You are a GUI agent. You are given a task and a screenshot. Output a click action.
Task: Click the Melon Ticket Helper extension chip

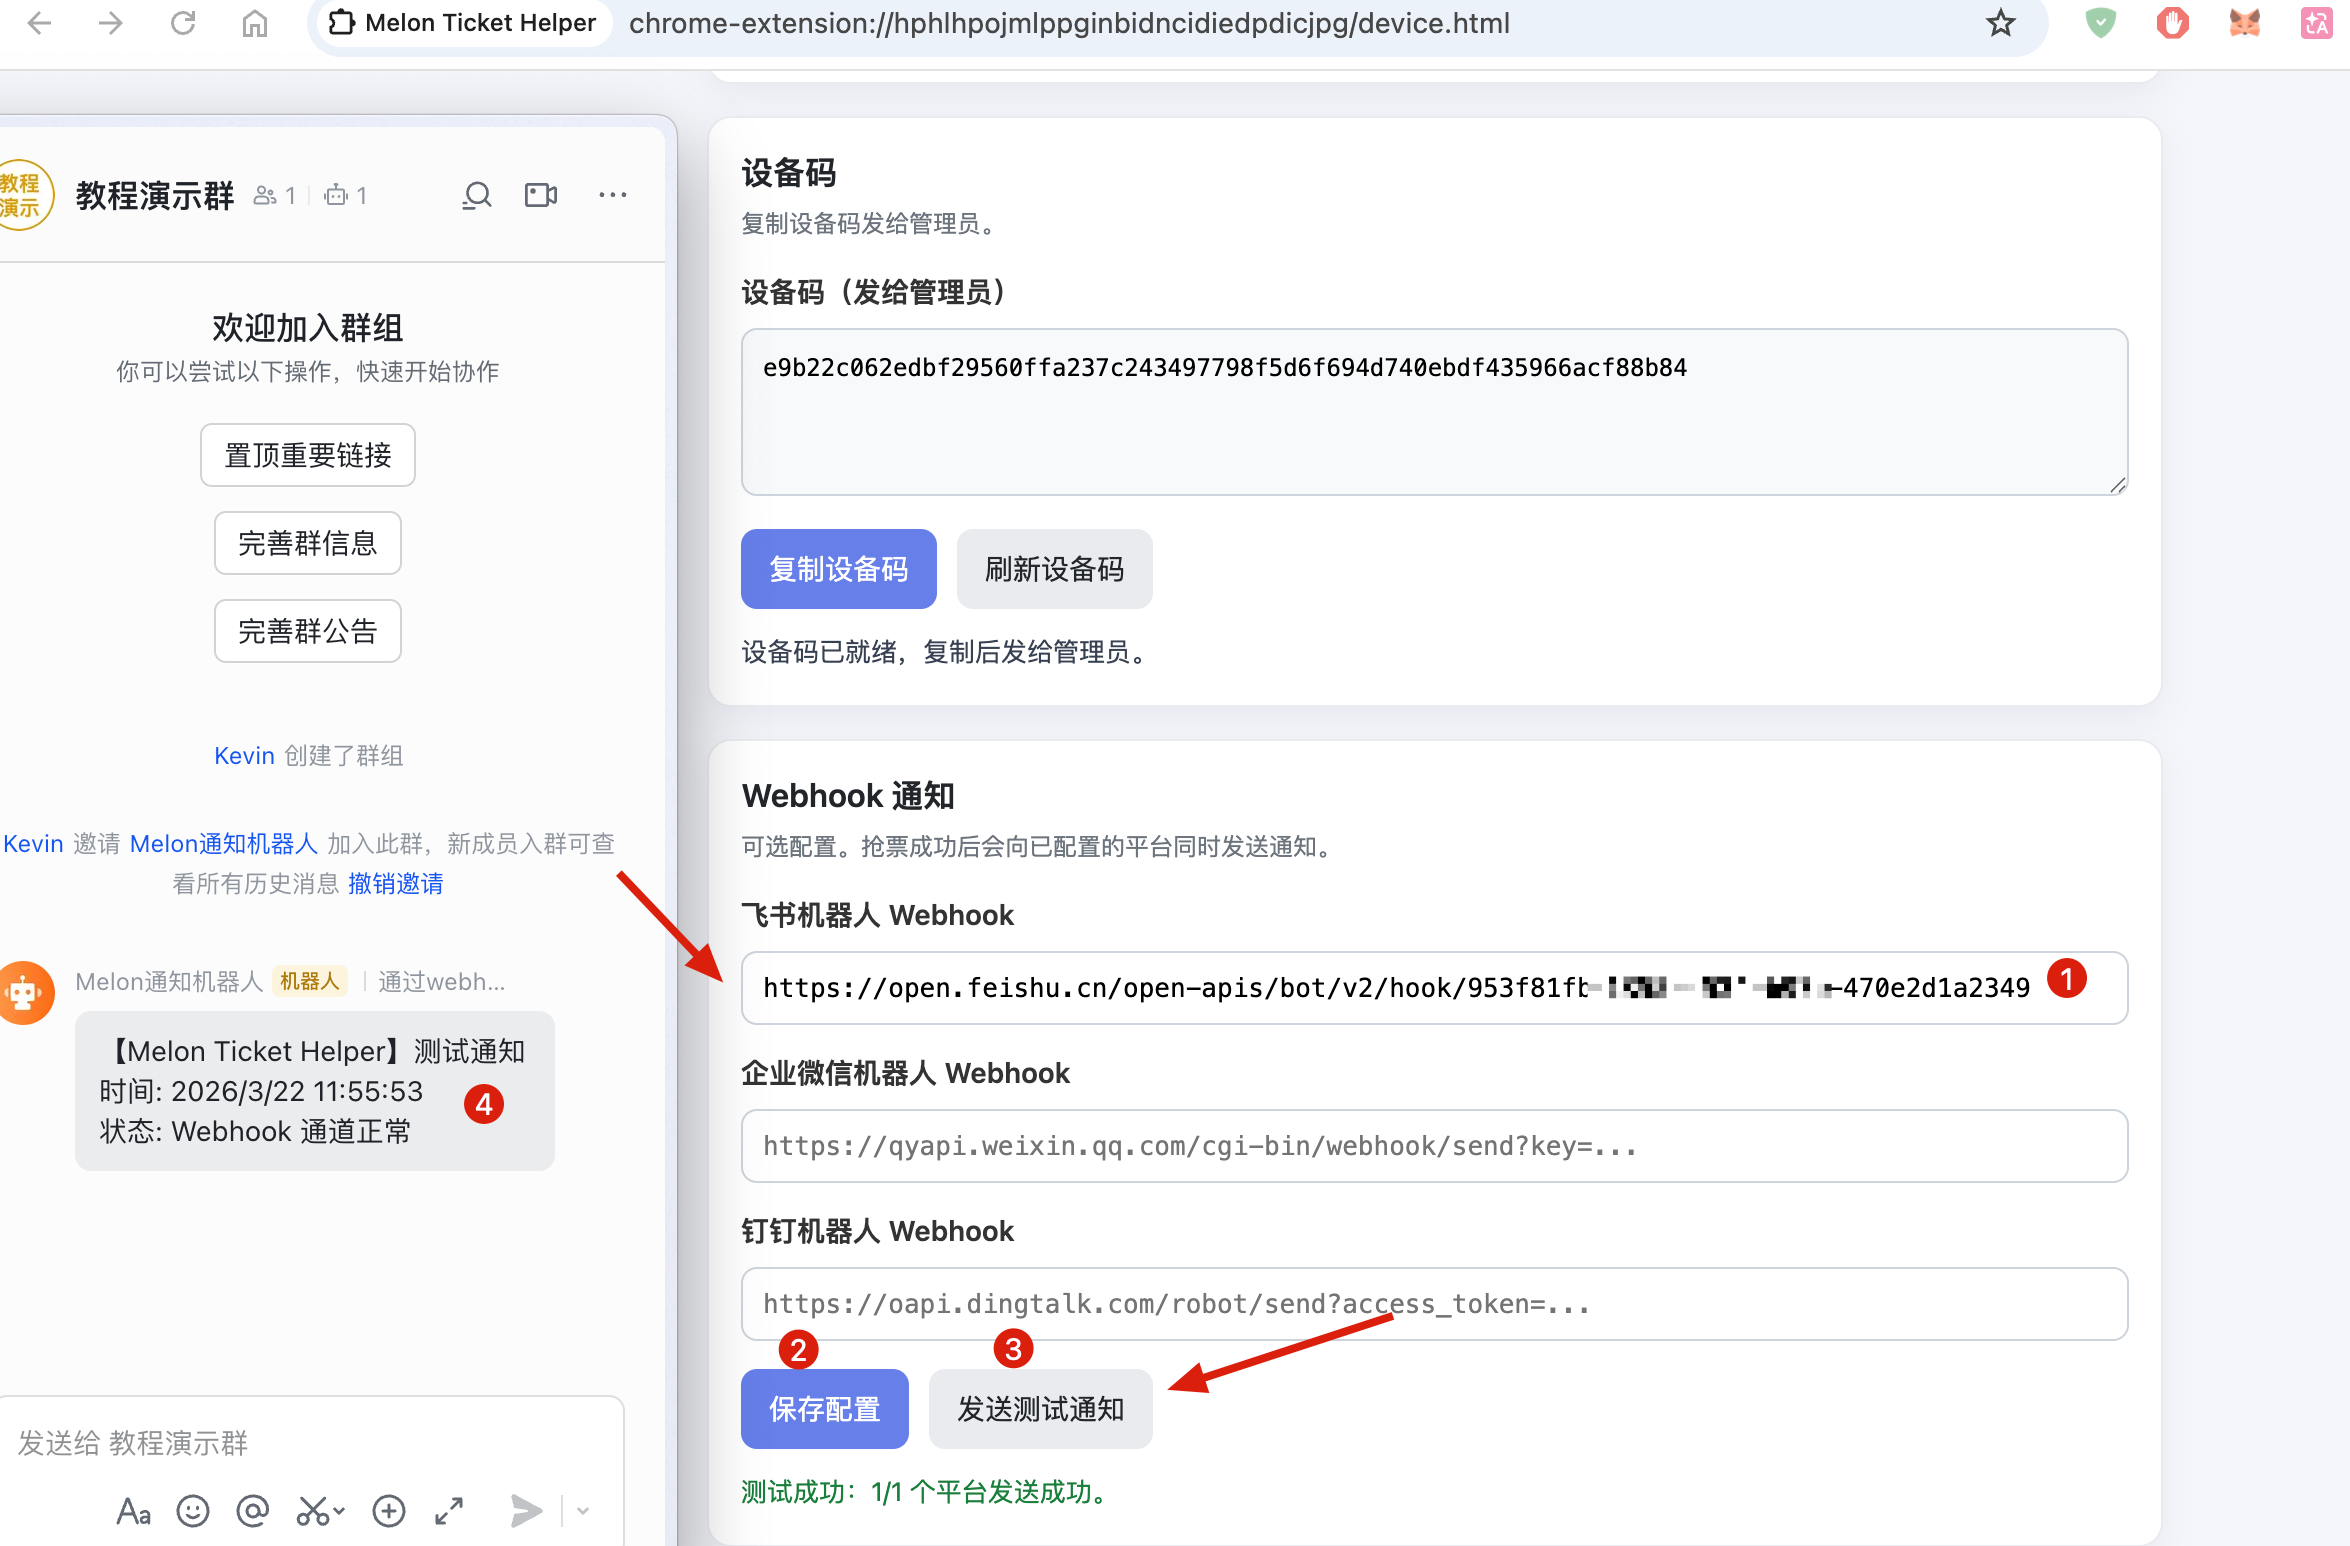click(x=463, y=23)
